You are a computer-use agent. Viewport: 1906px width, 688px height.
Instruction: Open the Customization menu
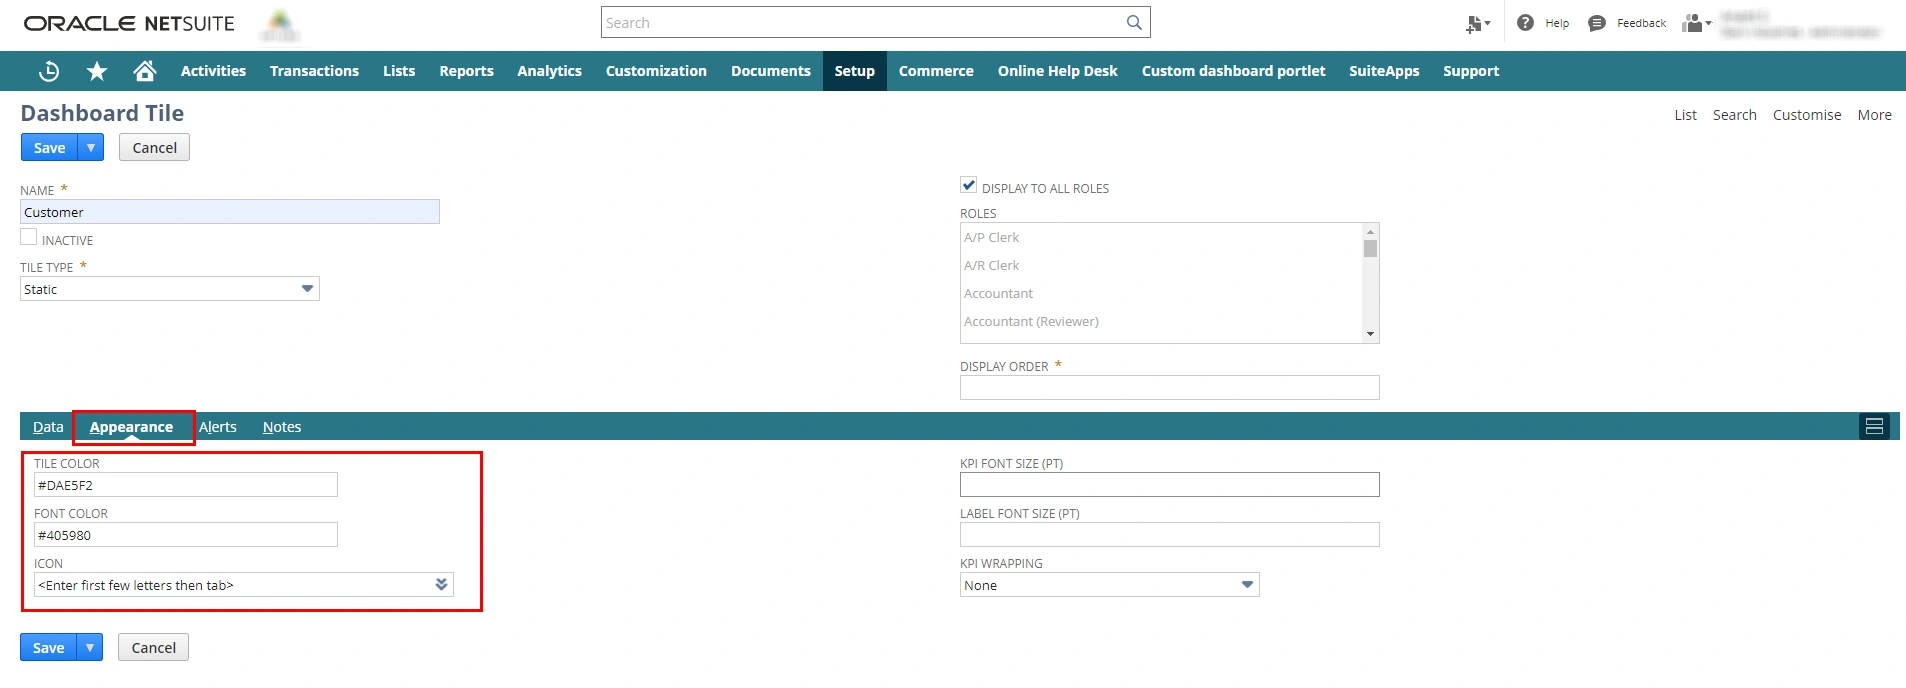click(x=656, y=71)
